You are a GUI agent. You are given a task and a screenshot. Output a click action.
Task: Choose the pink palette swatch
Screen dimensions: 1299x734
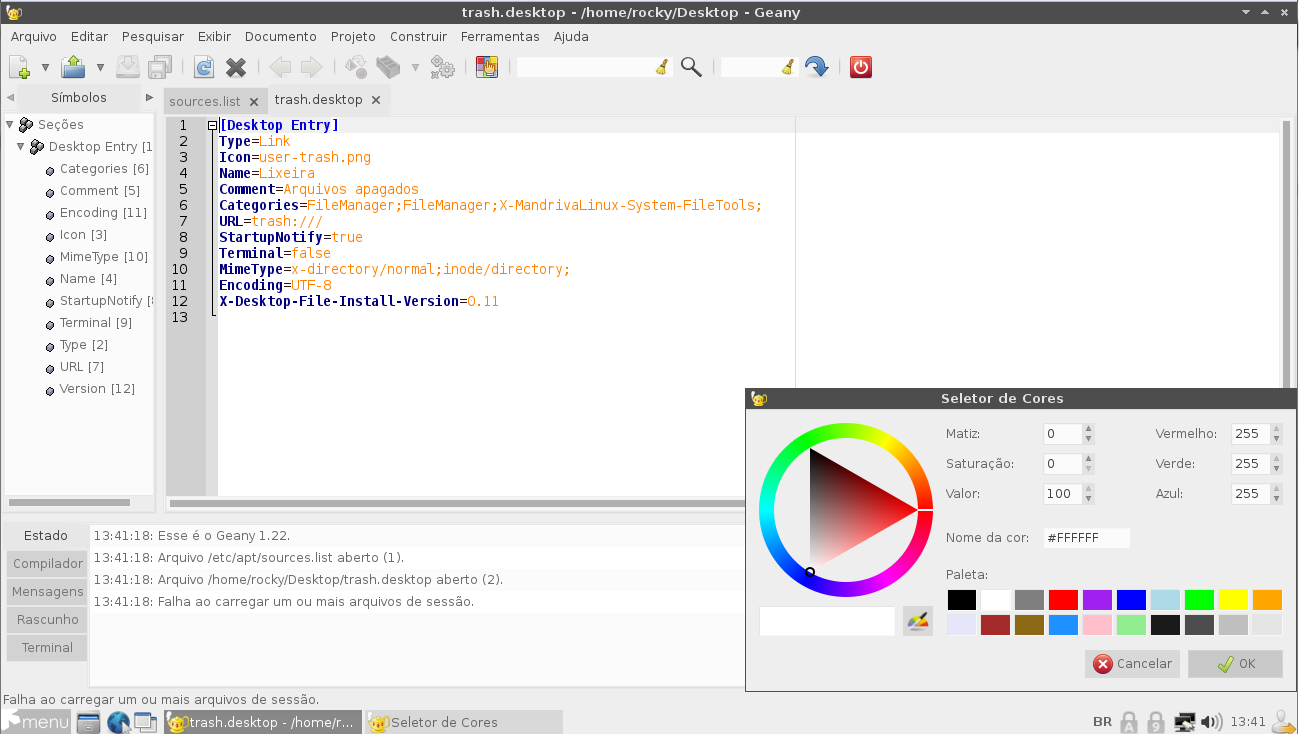(x=1098, y=625)
